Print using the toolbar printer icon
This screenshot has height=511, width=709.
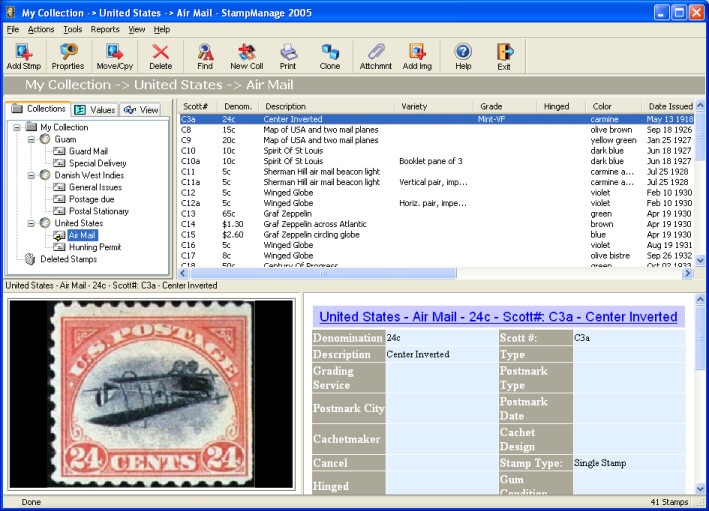click(288, 57)
